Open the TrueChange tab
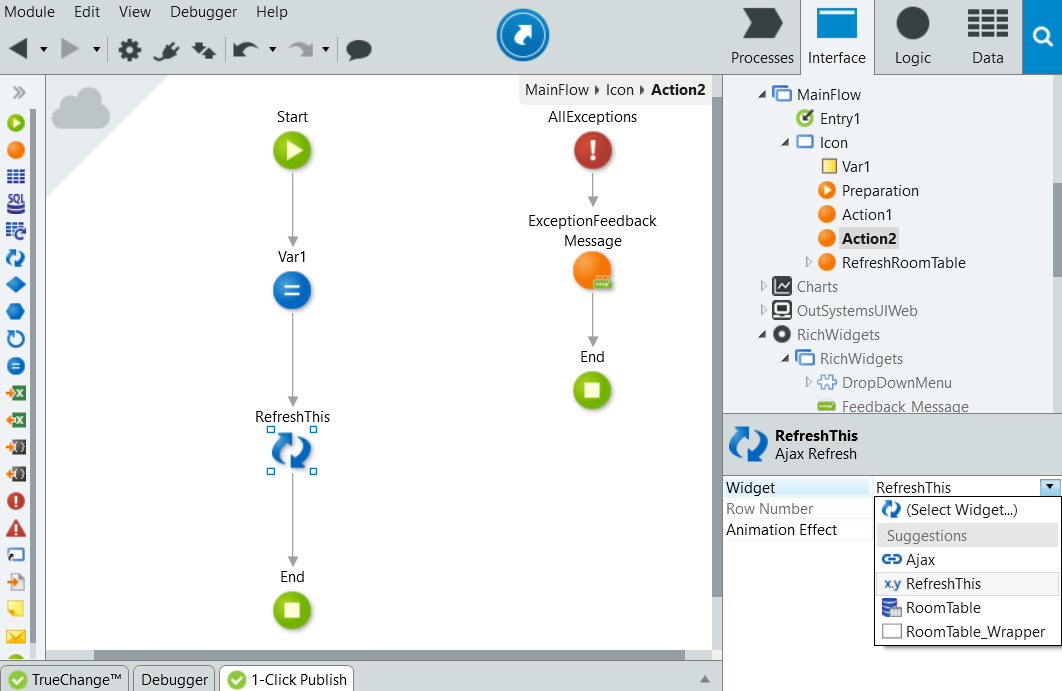 [65, 679]
